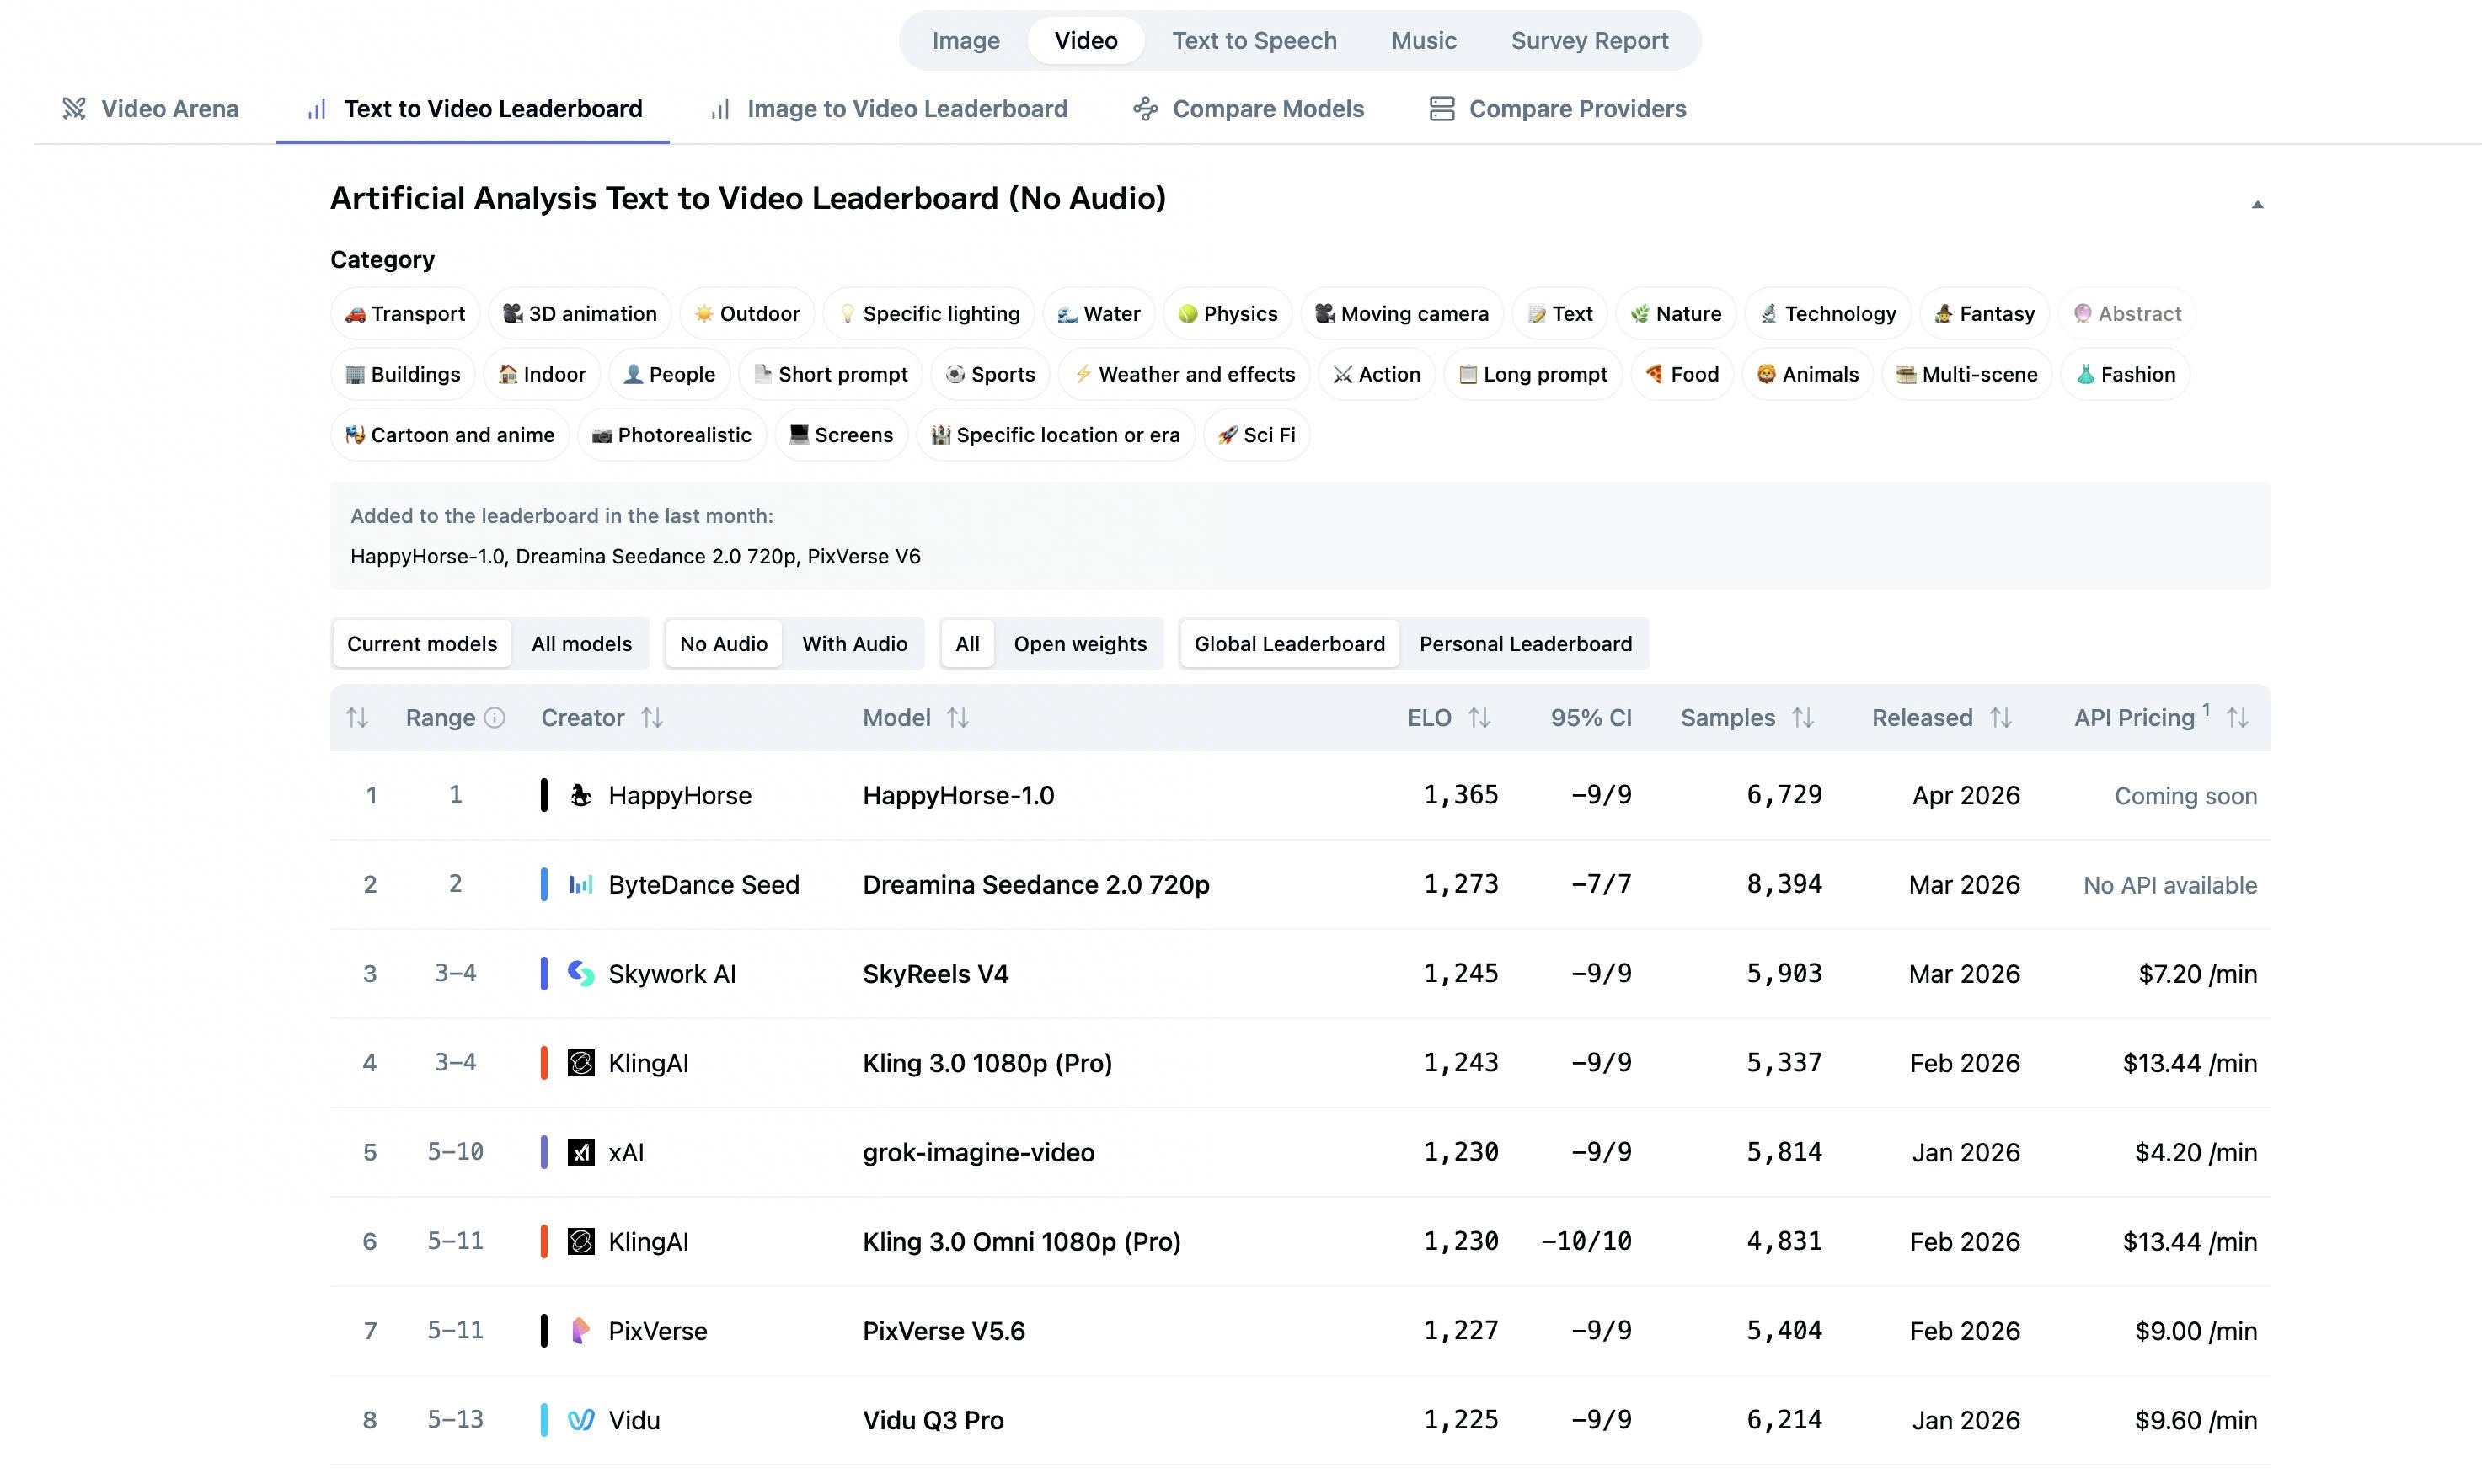Click the Vidu creator logo icon
Viewport: 2482px width, 1484px height.
coord(580,1419)
